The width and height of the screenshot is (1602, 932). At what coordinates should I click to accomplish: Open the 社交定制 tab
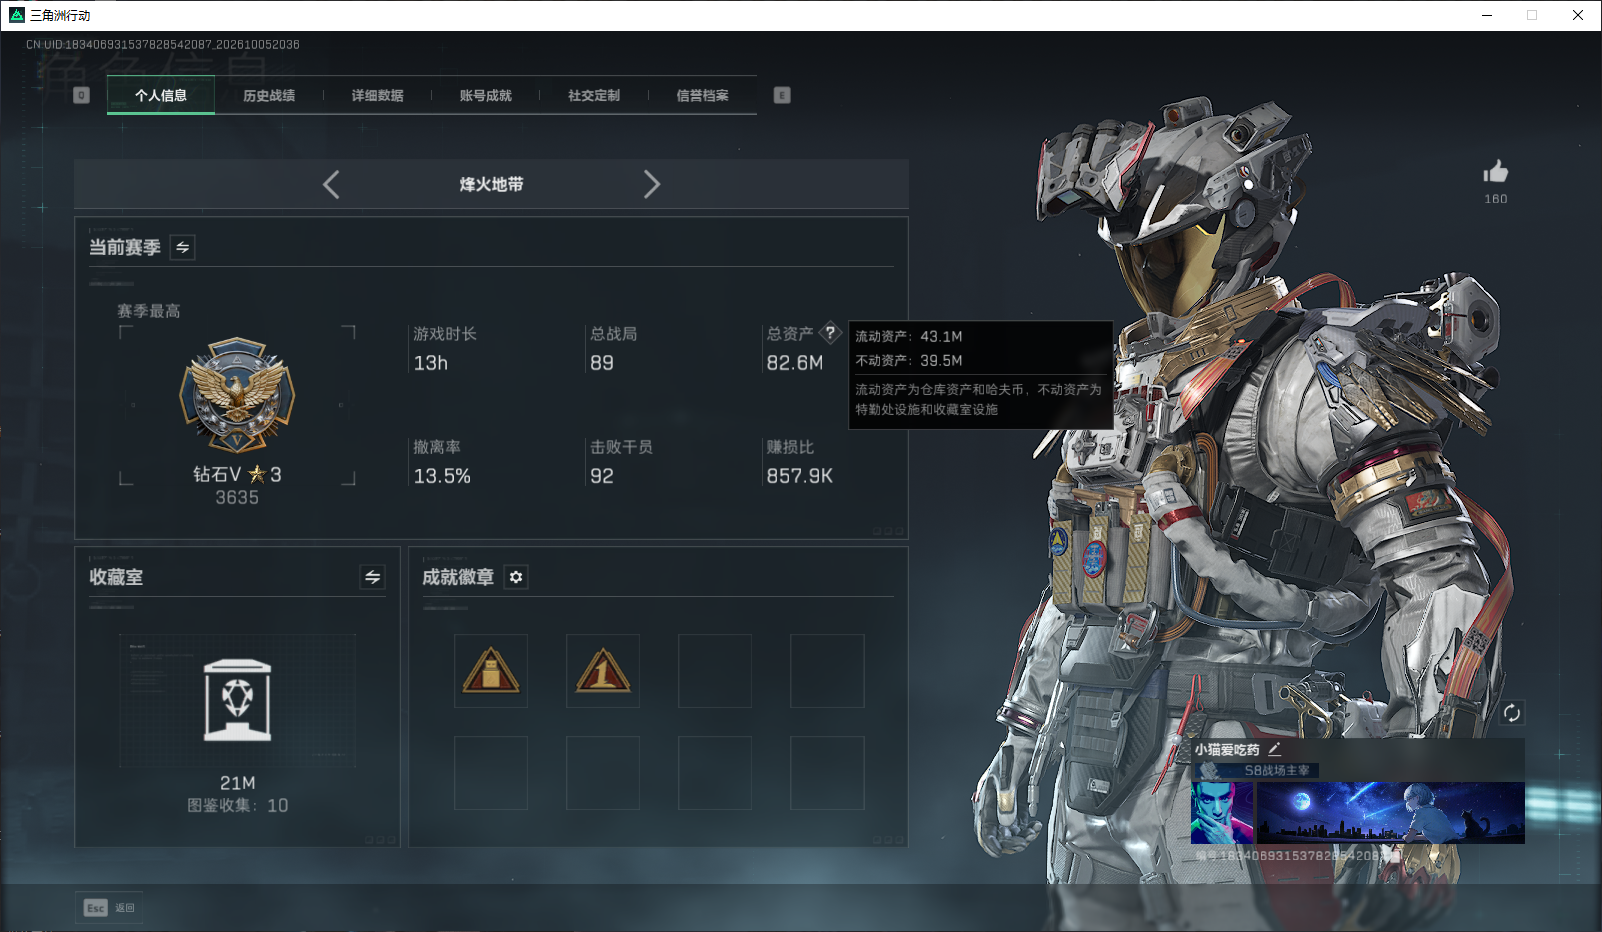pyautogui.click(x=594, y=95)
